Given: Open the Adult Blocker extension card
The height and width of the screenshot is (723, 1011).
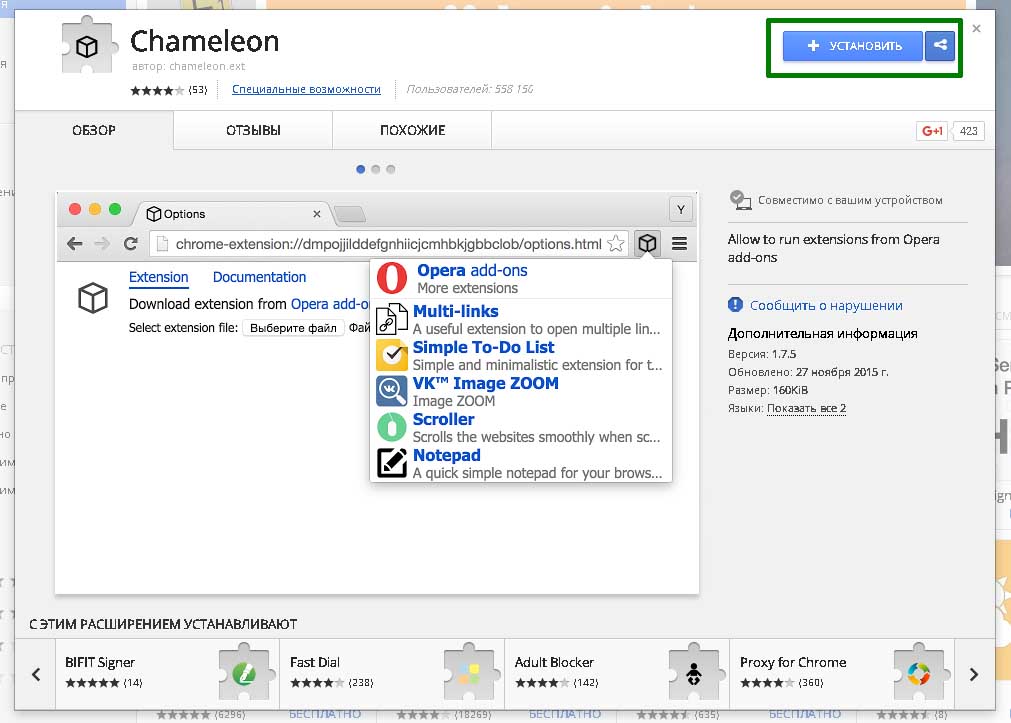Looking at the screenshot, I should [x=617, y=674].
